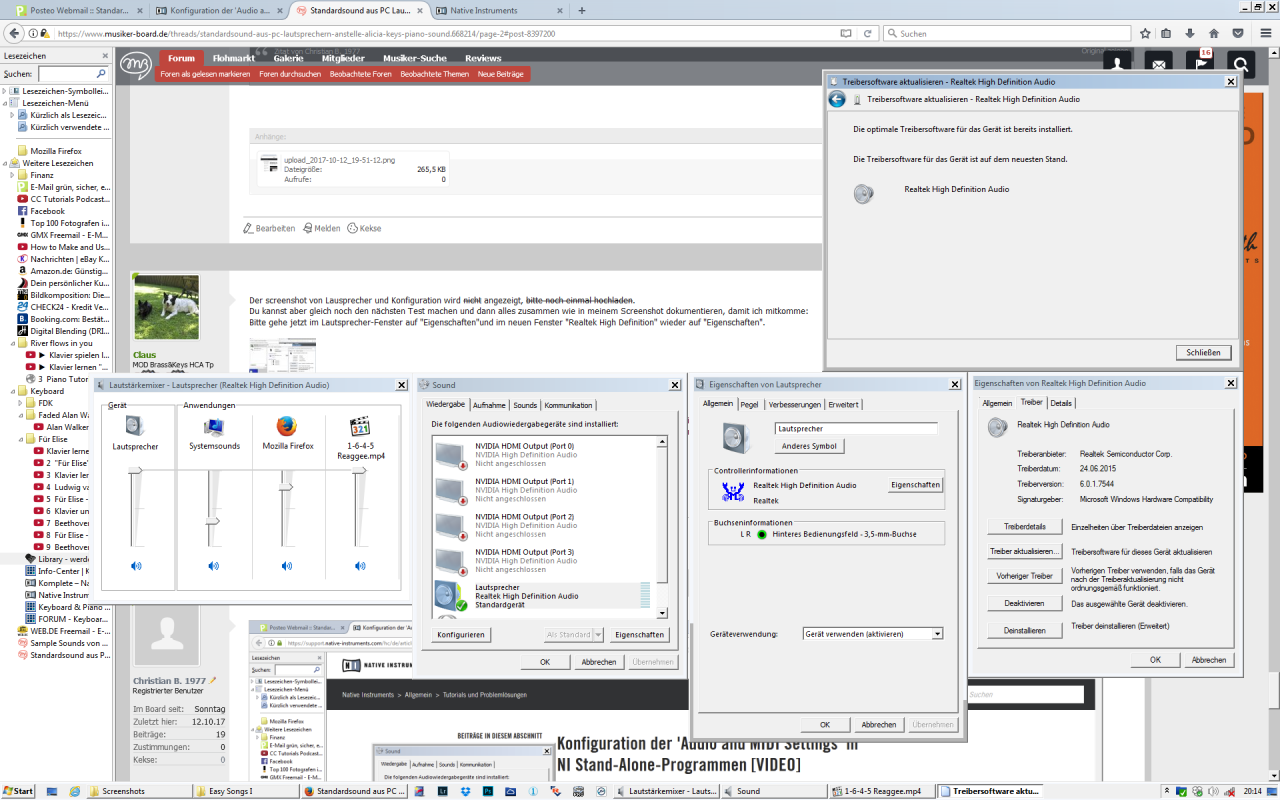The height and width of the screenshot is (800, 1280).
Task: Click Treiberdetails button
Action: point(1025,526)
